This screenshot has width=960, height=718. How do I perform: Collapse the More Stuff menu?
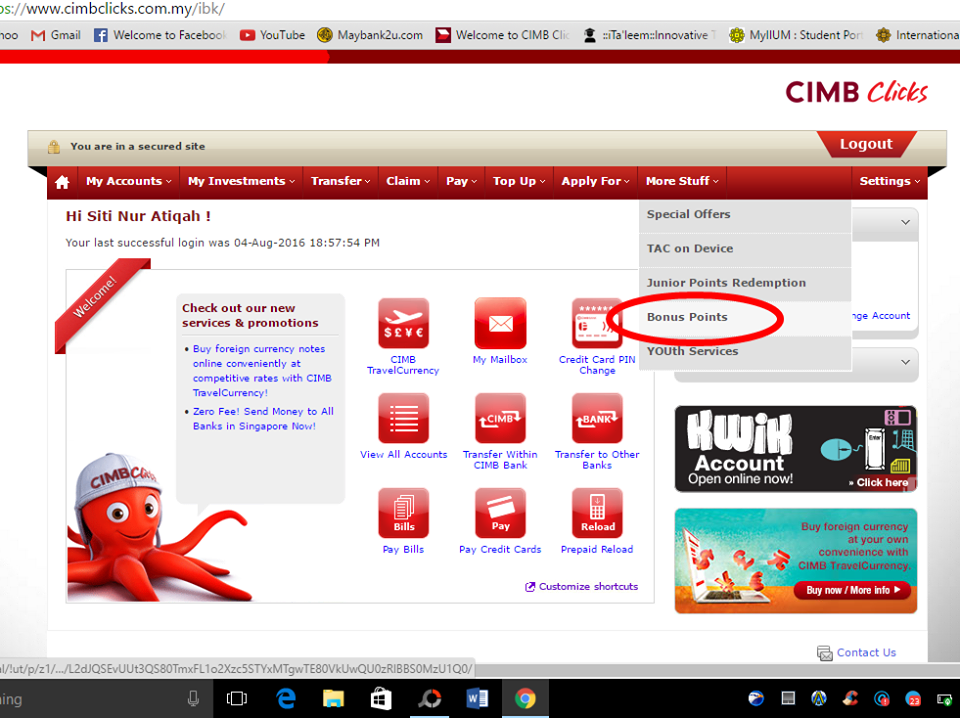[682, 181]
